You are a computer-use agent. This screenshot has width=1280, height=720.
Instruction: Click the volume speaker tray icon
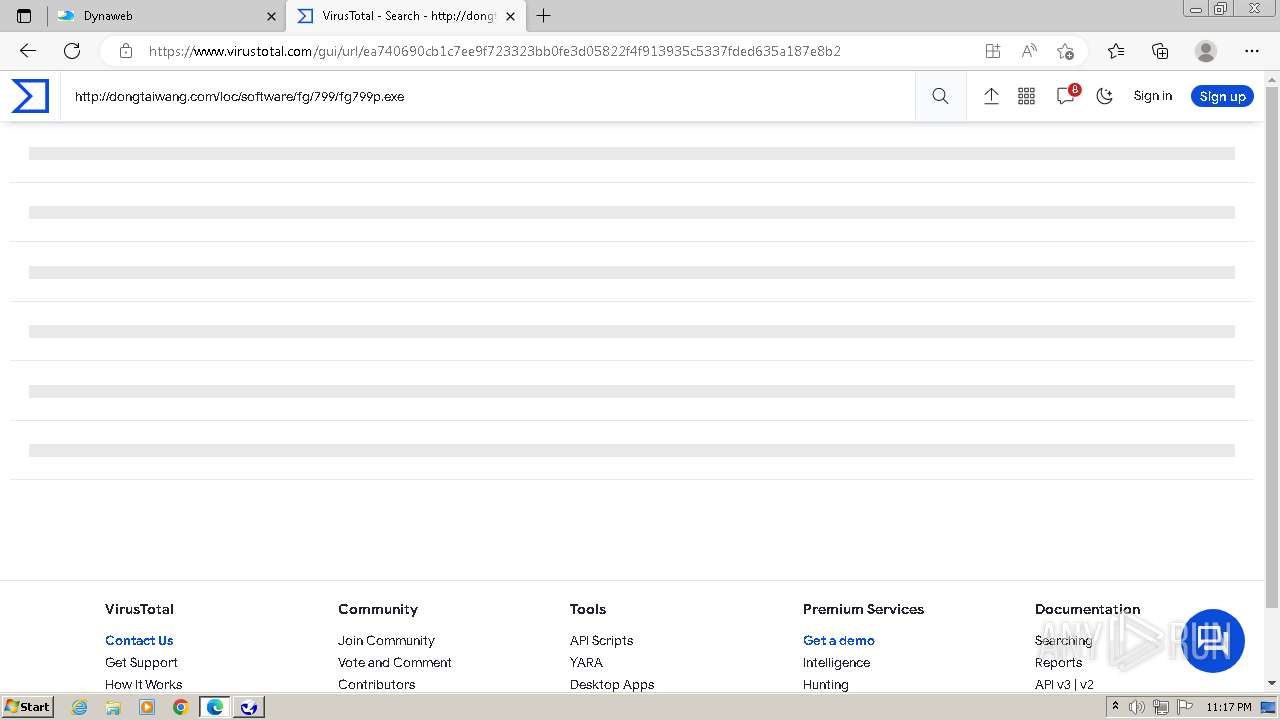click(1137, 707)
